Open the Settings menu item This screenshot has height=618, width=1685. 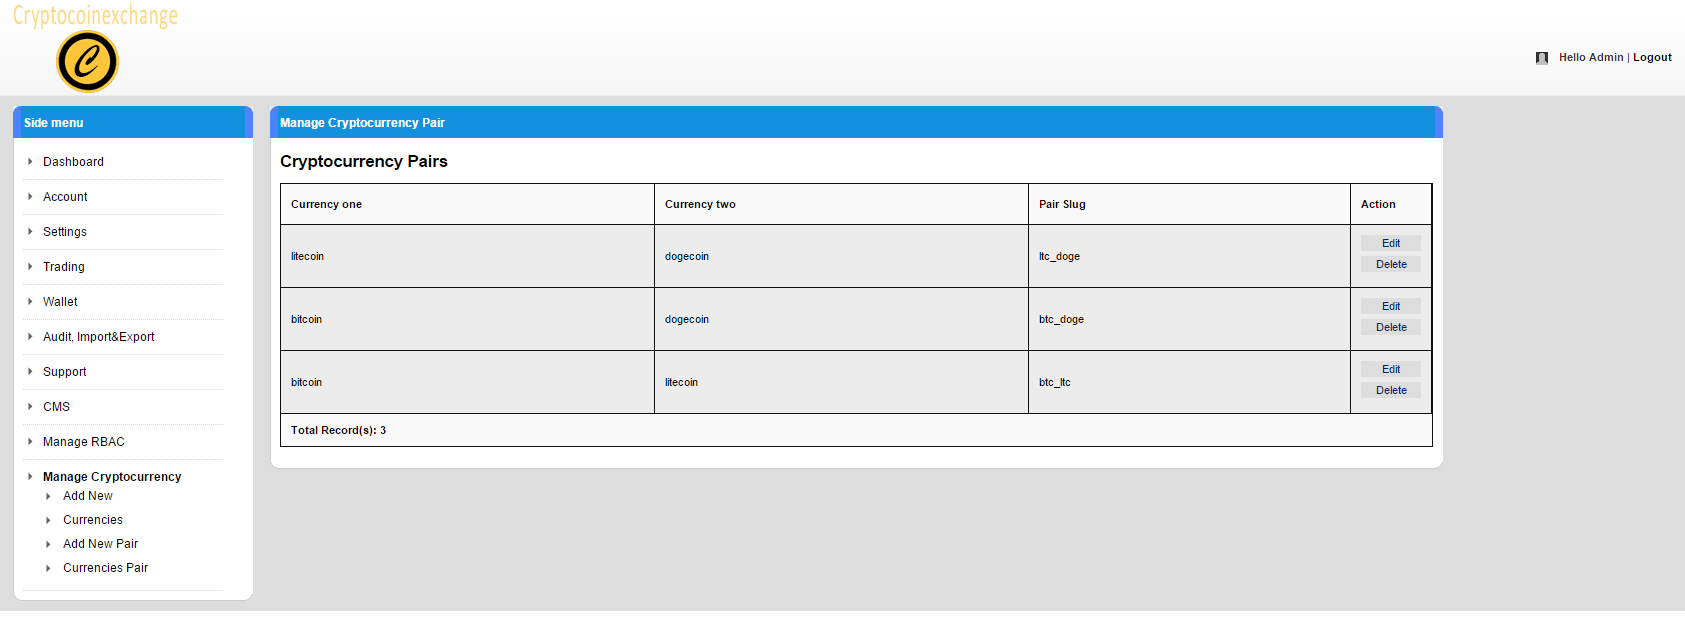coord(65,232)
